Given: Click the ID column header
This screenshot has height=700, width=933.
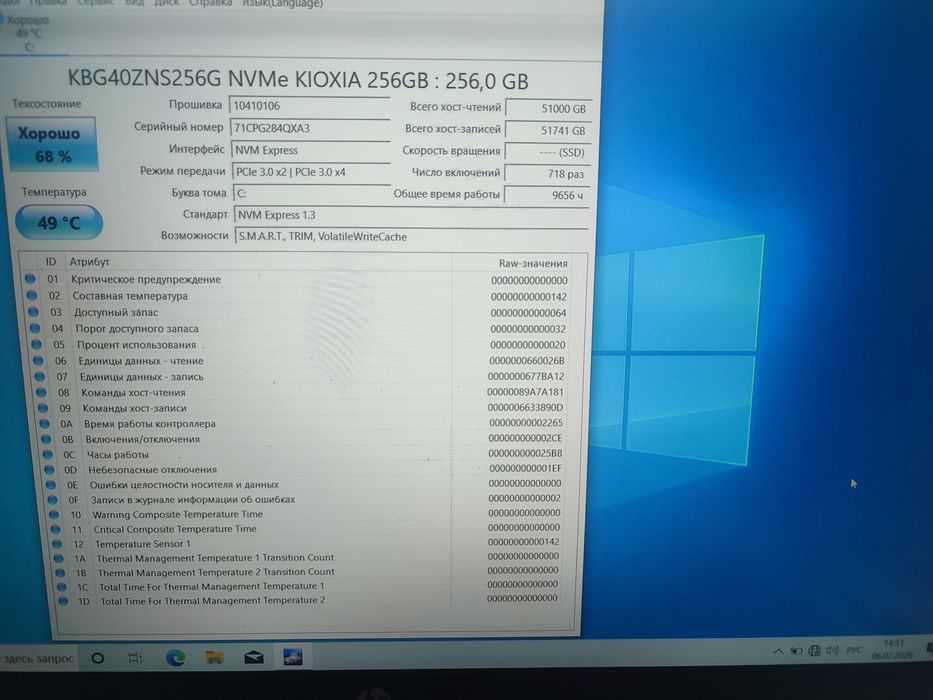Looking at the screenshot, I should coord(51,261).
